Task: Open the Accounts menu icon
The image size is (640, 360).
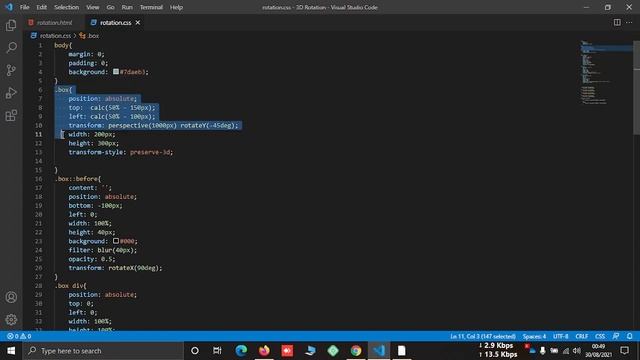Action: click(11, 297)
